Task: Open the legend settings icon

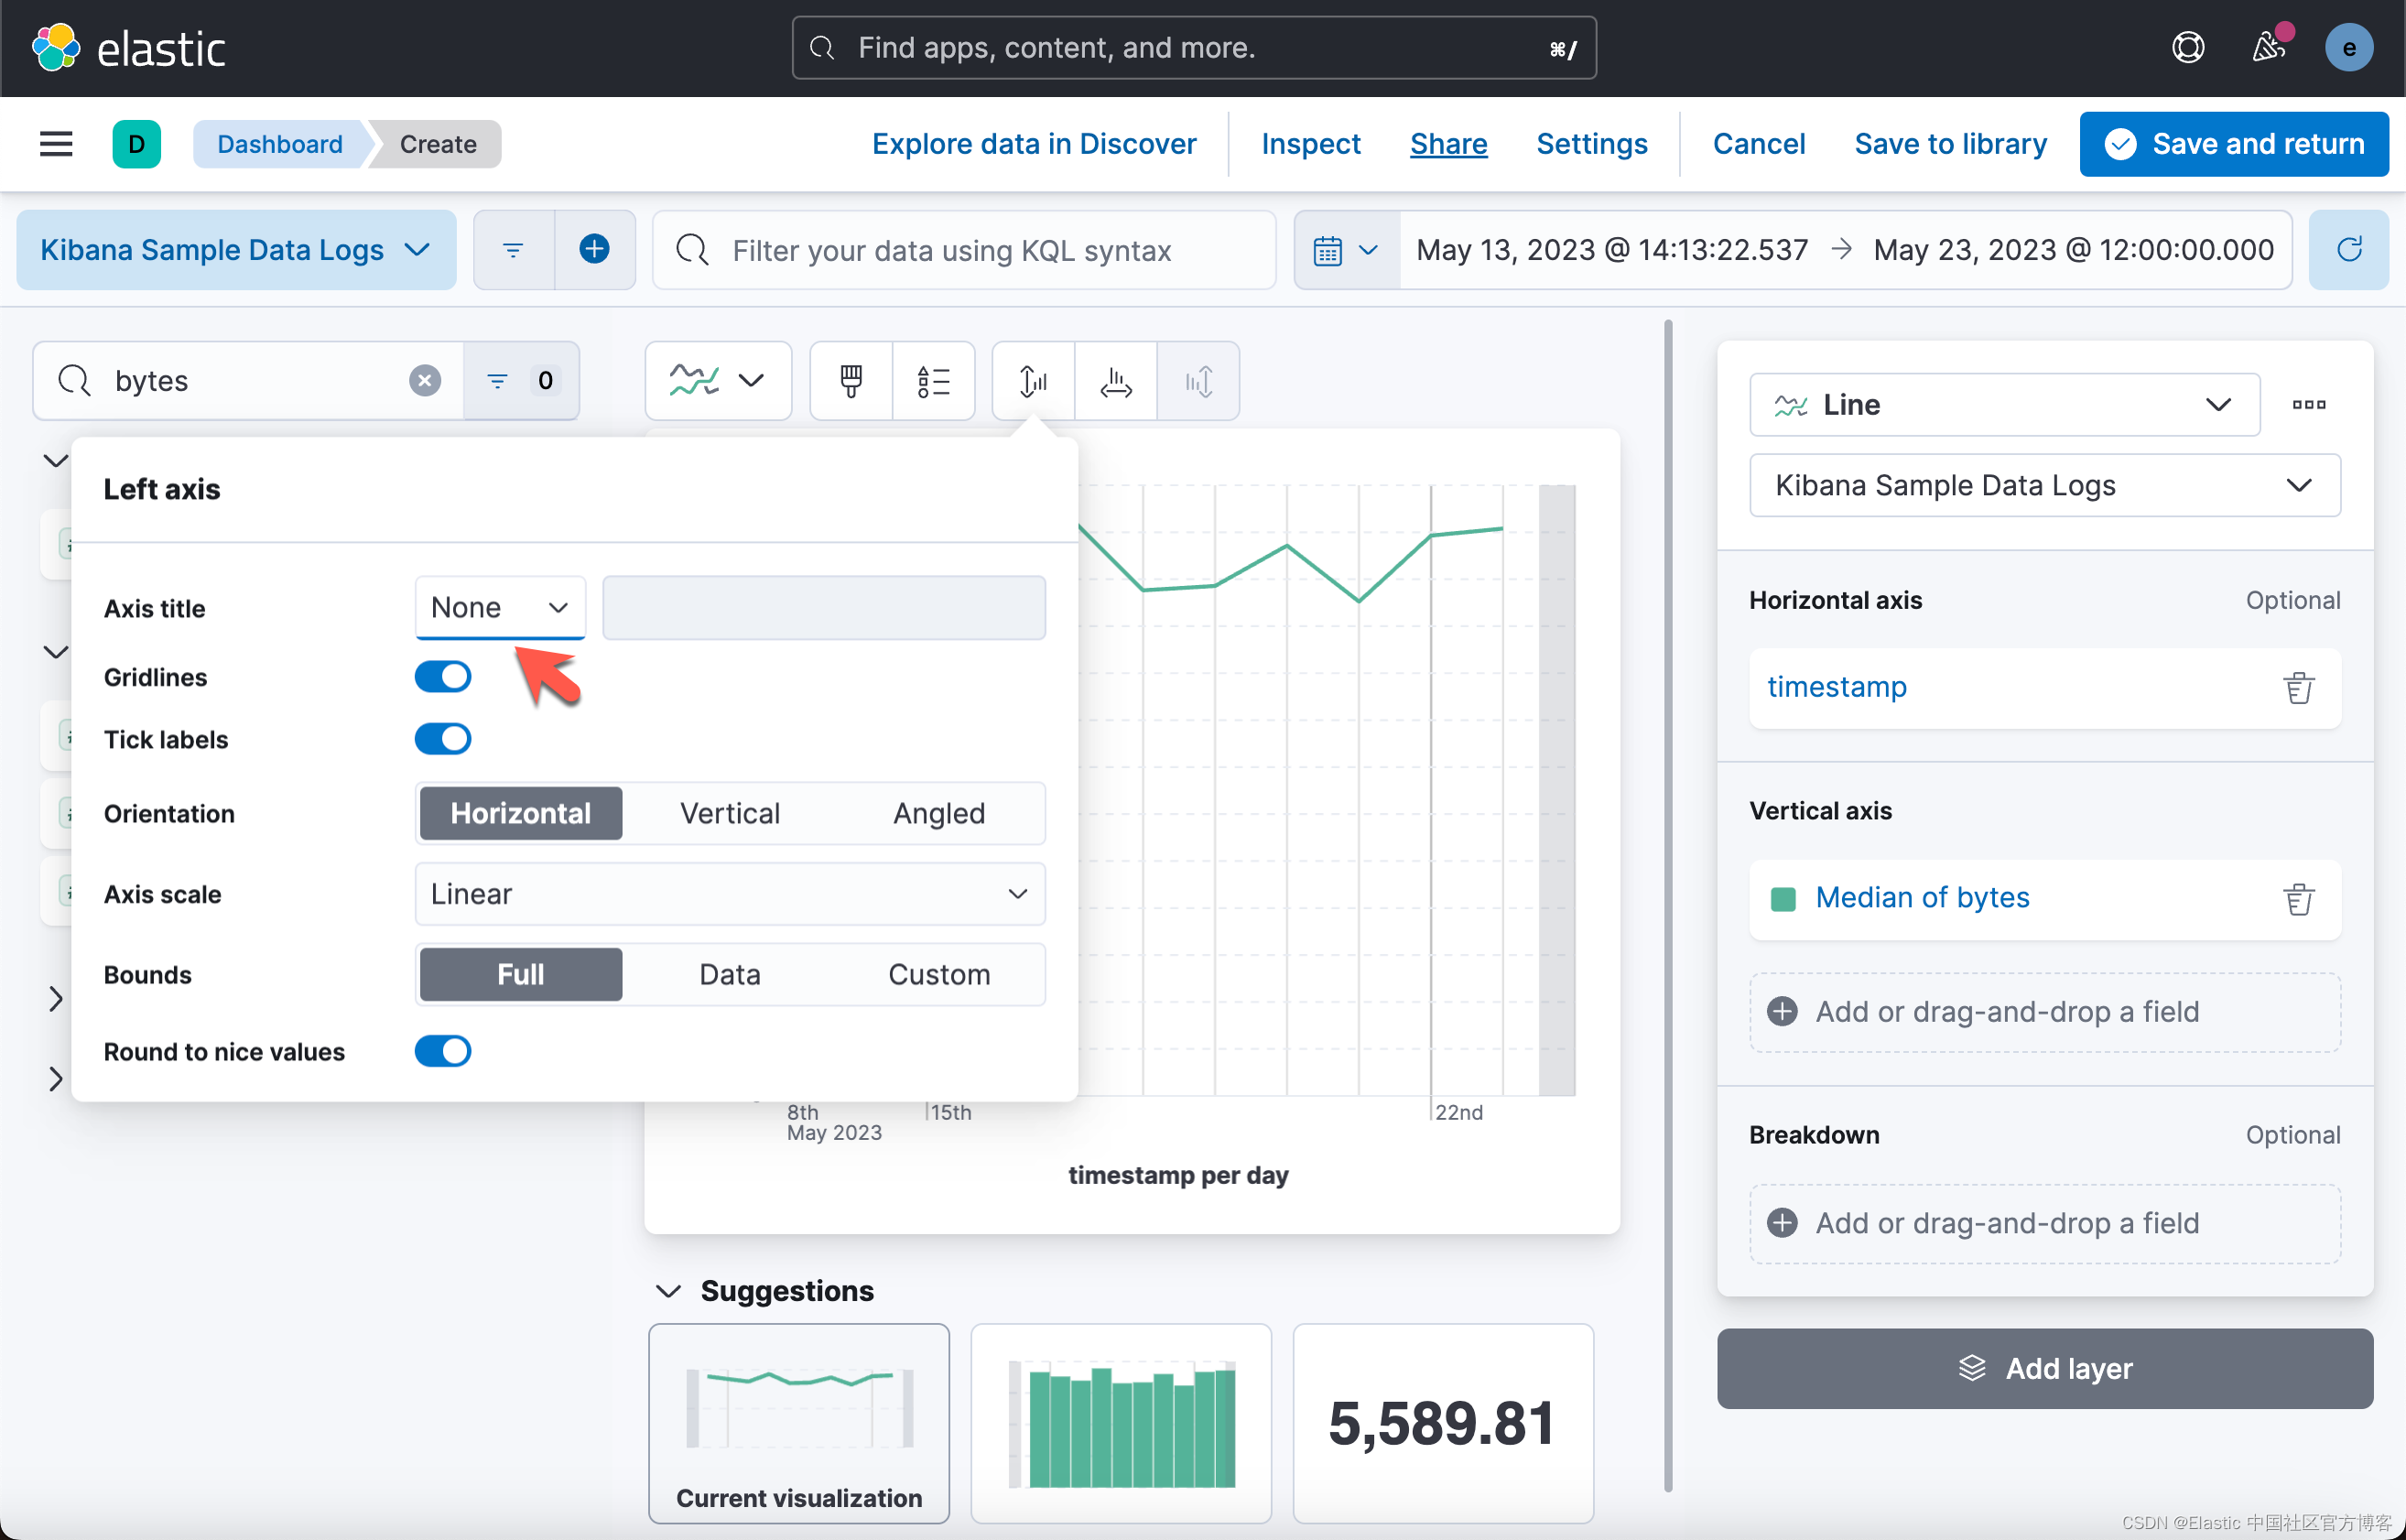Action: coord(933,380)
